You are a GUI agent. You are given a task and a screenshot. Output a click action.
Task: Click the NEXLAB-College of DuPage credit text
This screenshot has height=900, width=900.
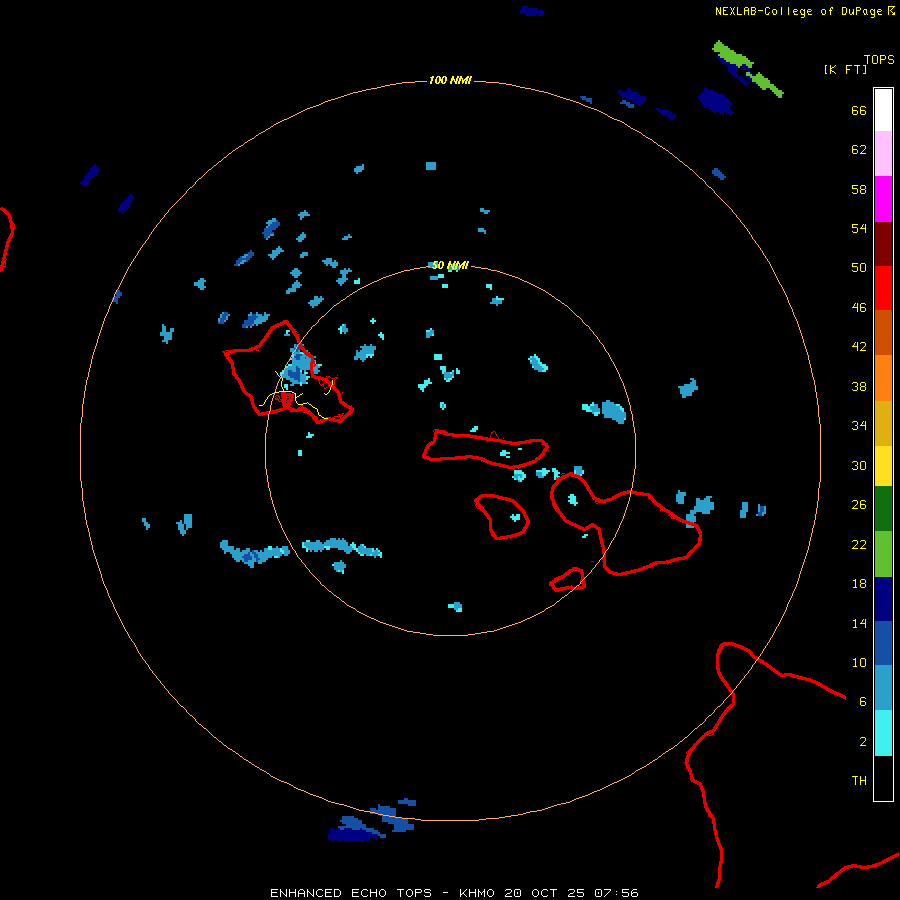pos(804,11)
